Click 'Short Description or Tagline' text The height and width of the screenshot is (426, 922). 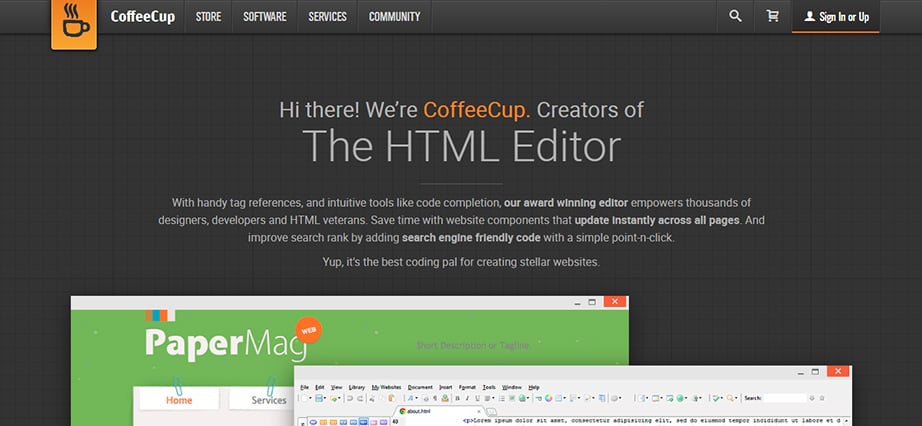(473, 345)
